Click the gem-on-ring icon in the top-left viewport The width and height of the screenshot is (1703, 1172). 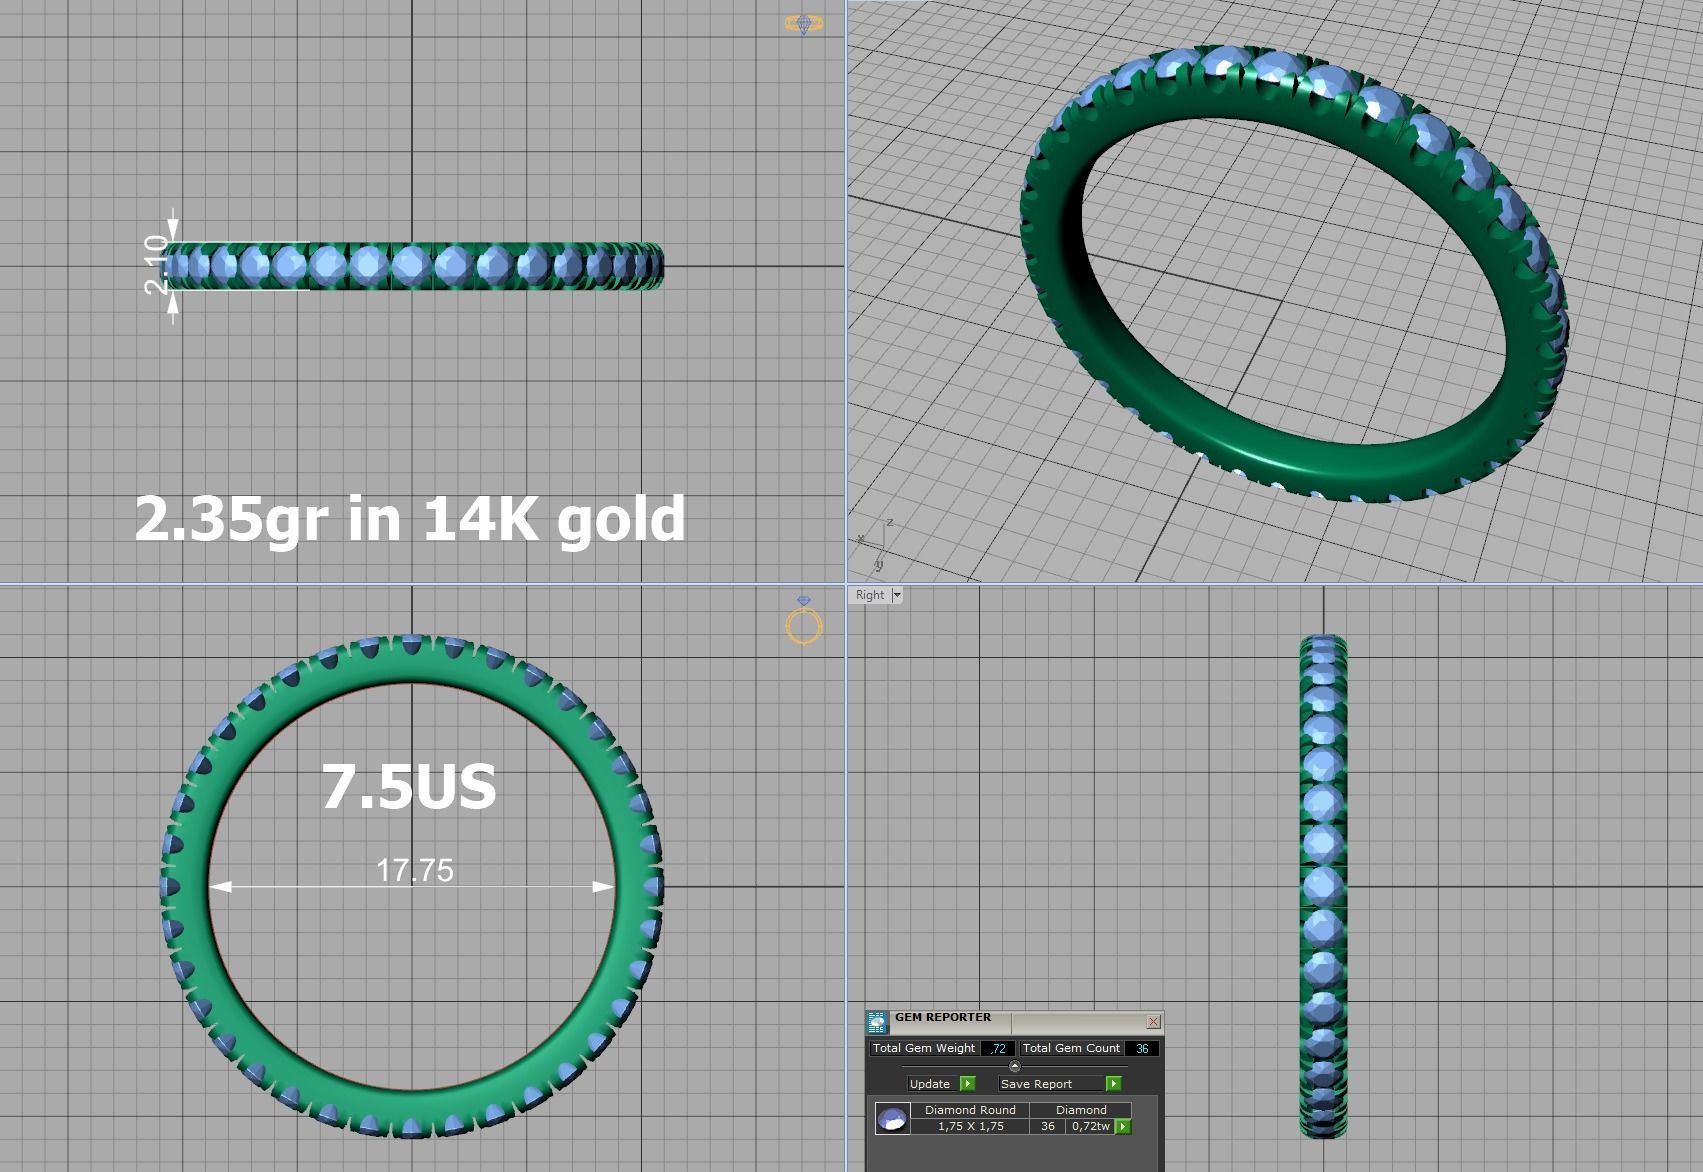pos(804,23)
